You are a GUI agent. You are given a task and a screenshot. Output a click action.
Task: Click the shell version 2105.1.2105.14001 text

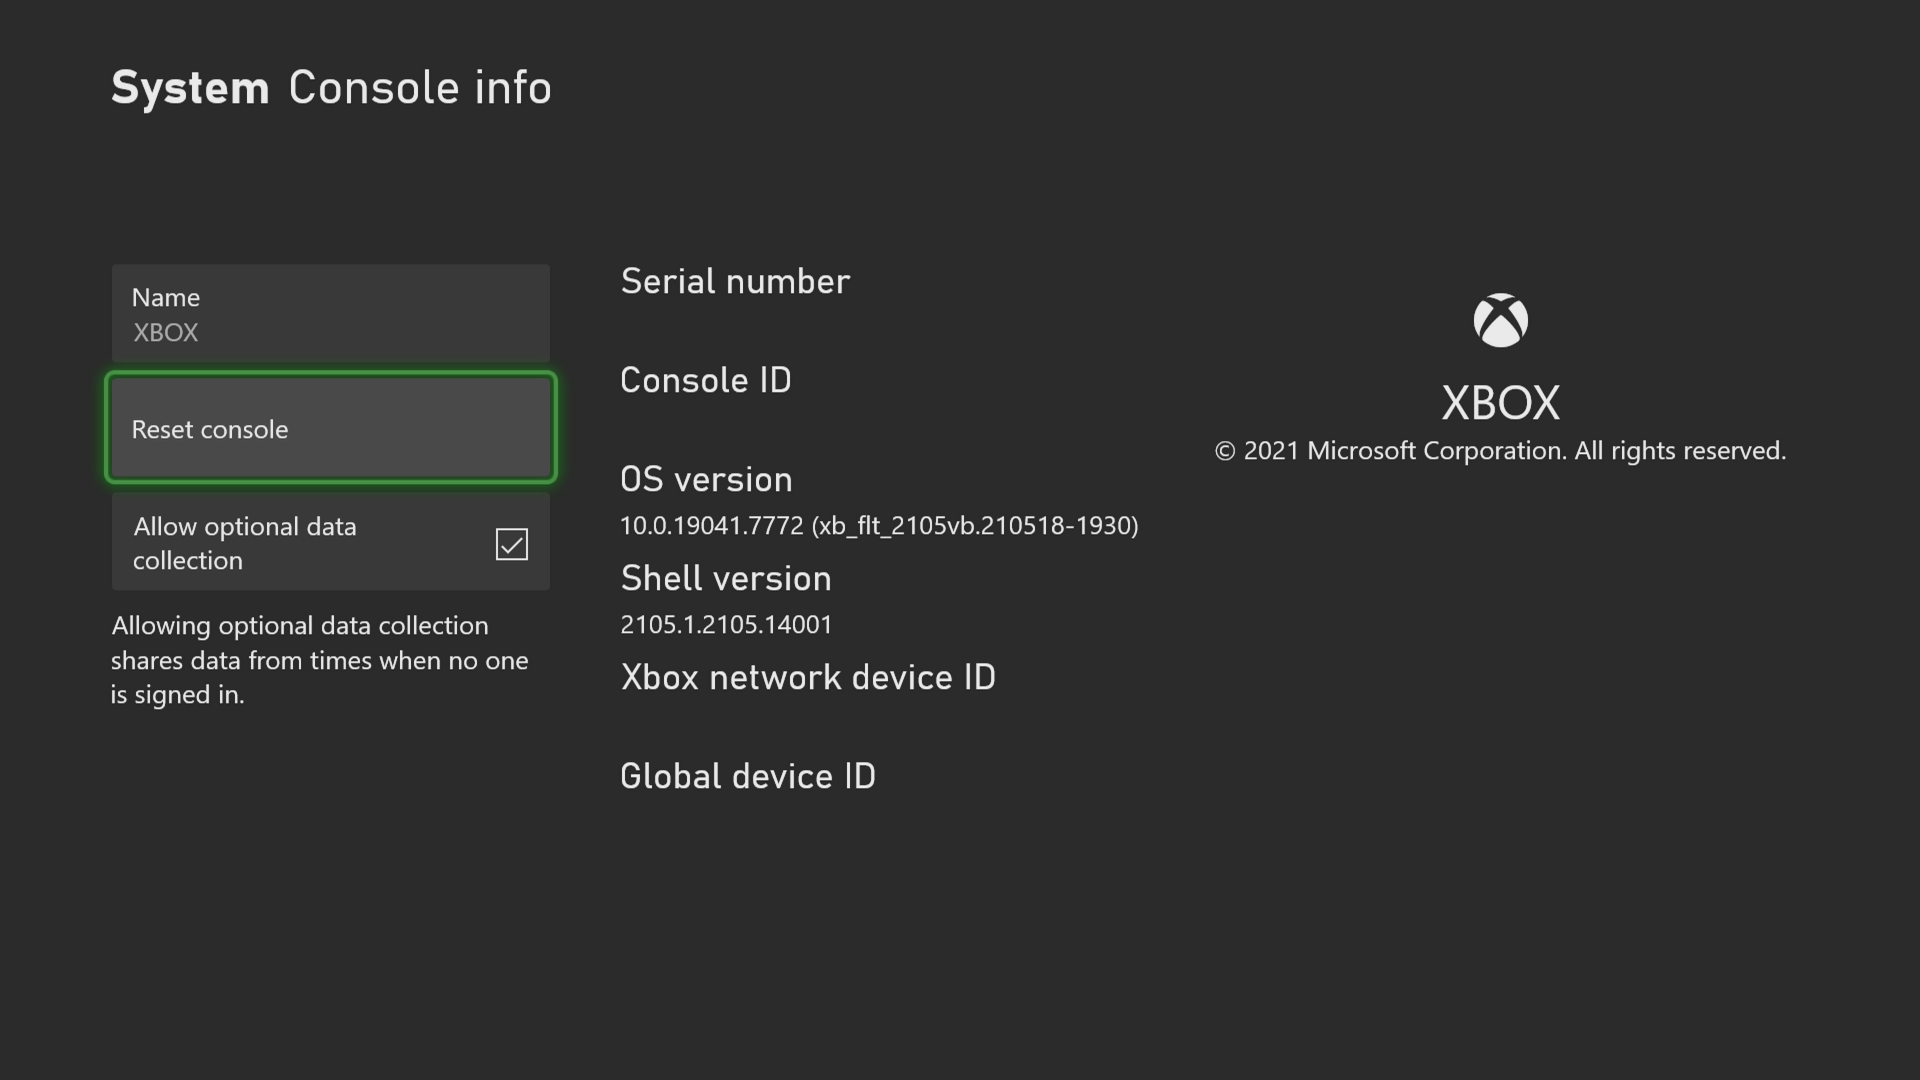(x=726, y=624)
